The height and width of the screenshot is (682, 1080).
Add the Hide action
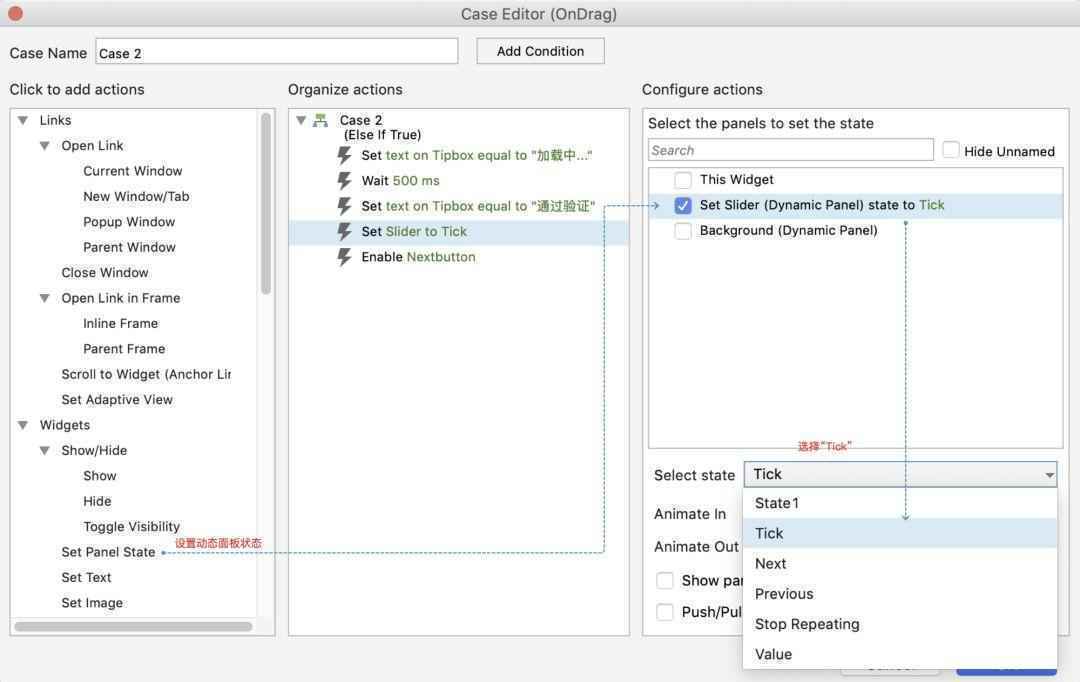click(x=97, y=502)
